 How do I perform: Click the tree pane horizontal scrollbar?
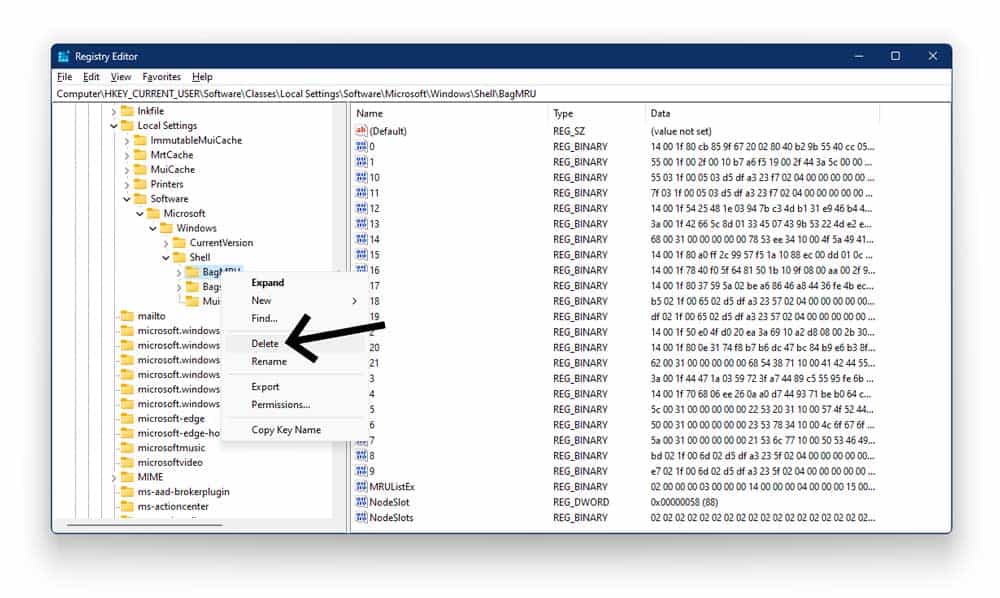tap(145, 525)
